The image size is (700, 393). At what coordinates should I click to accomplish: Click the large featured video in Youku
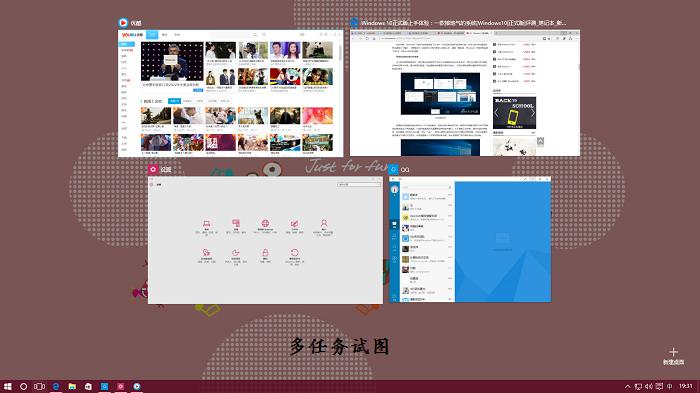172,62
